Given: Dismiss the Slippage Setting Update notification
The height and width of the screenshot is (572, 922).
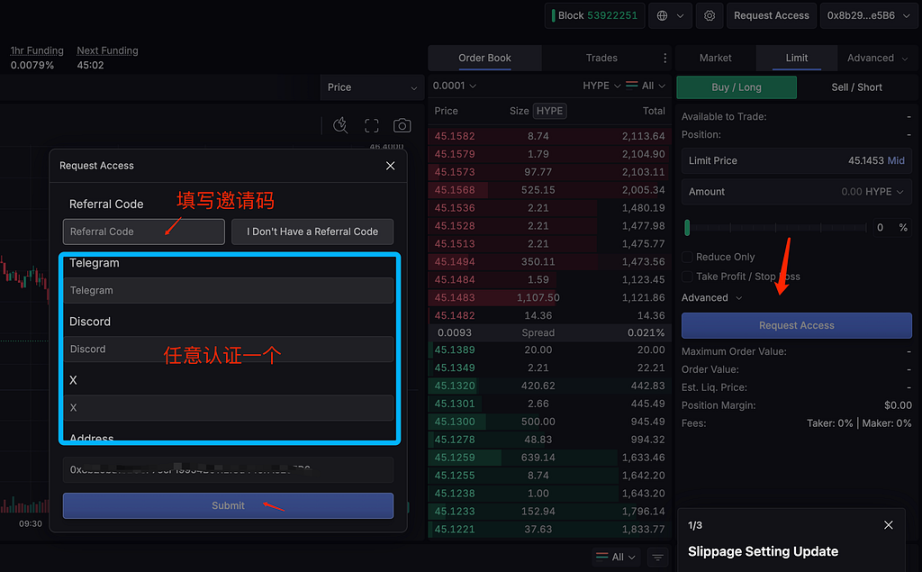Looking at the screenshot, I should pyautogui.click(x=888, y=526).
